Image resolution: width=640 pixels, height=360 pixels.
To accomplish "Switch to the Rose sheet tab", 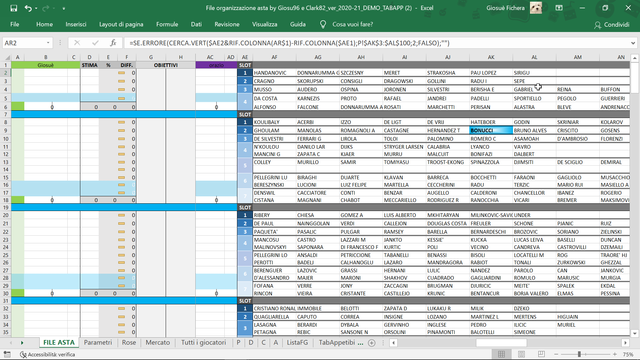I will [129, 342].
